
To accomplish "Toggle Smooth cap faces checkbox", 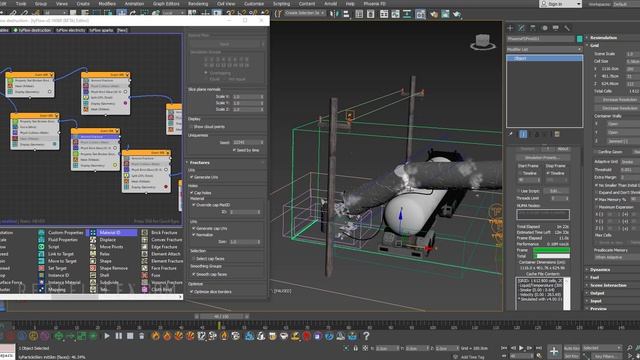I will [194, 274].
